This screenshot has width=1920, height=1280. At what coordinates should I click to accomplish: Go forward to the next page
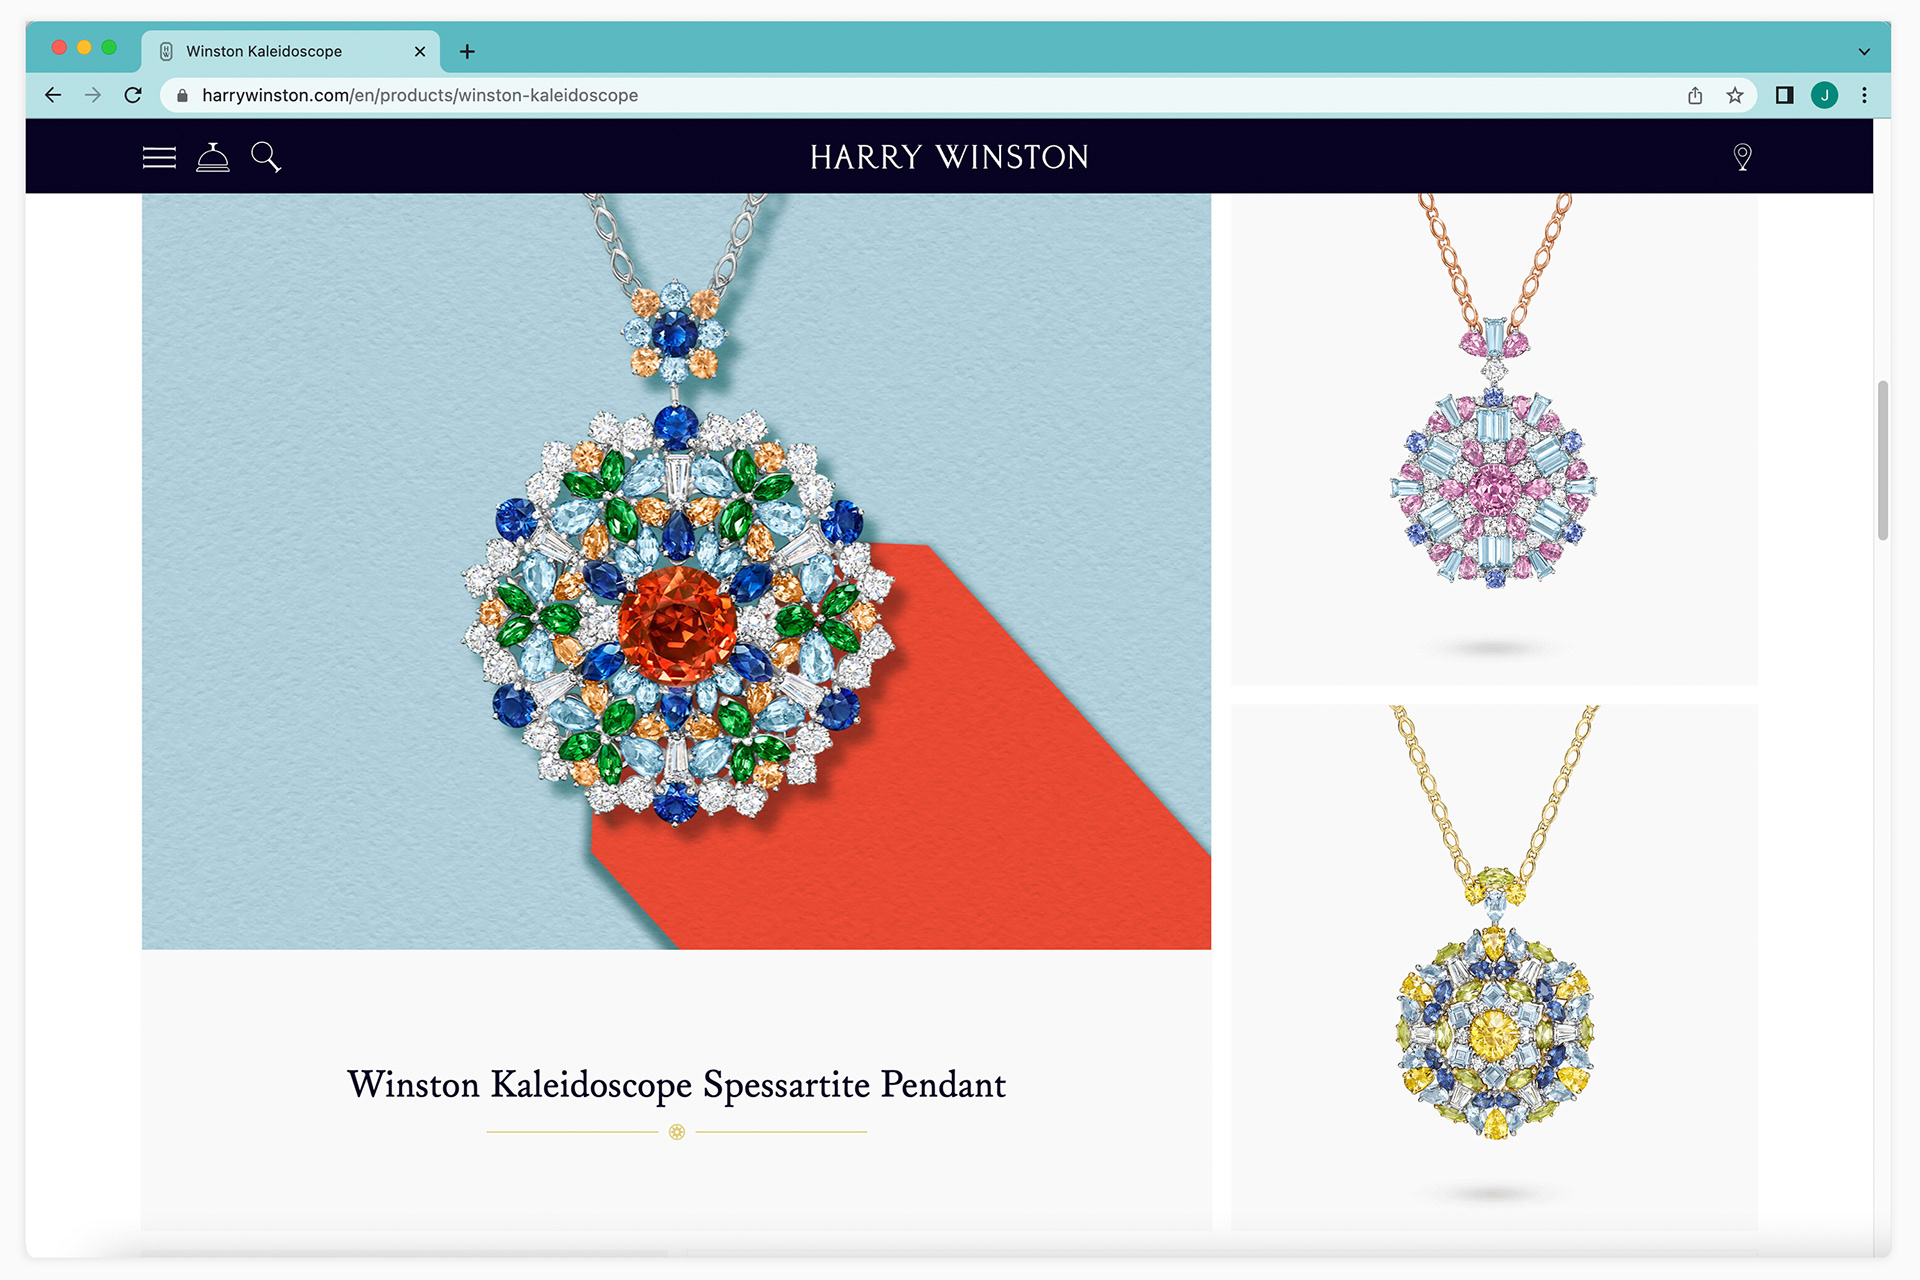click(93, 95)
